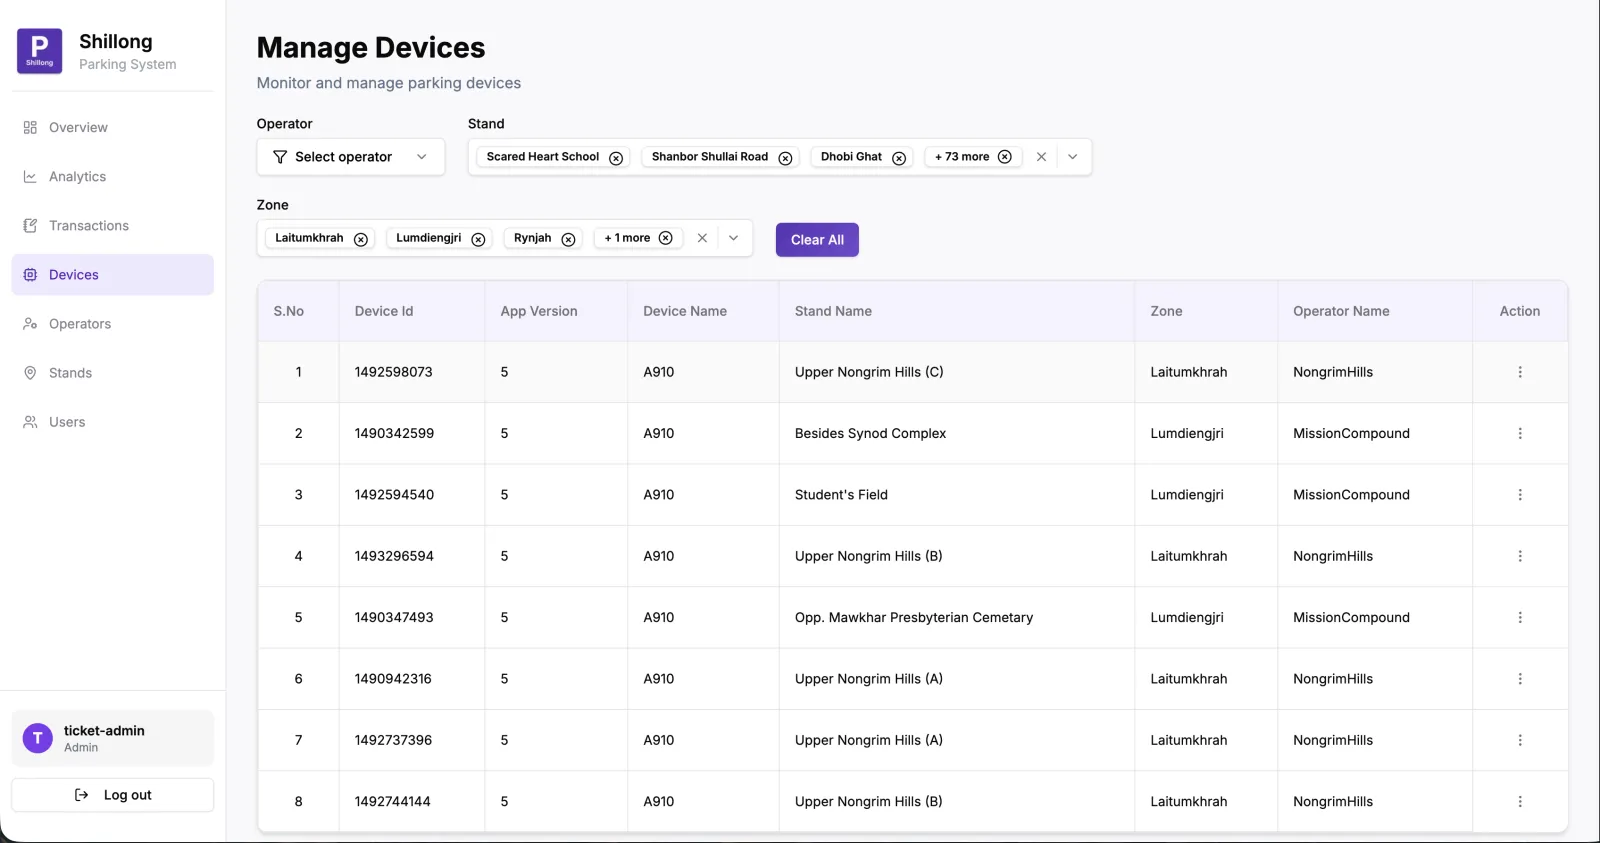Screen dimensions: 1600x843
Task: Open action menu for device 1490942316
Action: 1520,679
